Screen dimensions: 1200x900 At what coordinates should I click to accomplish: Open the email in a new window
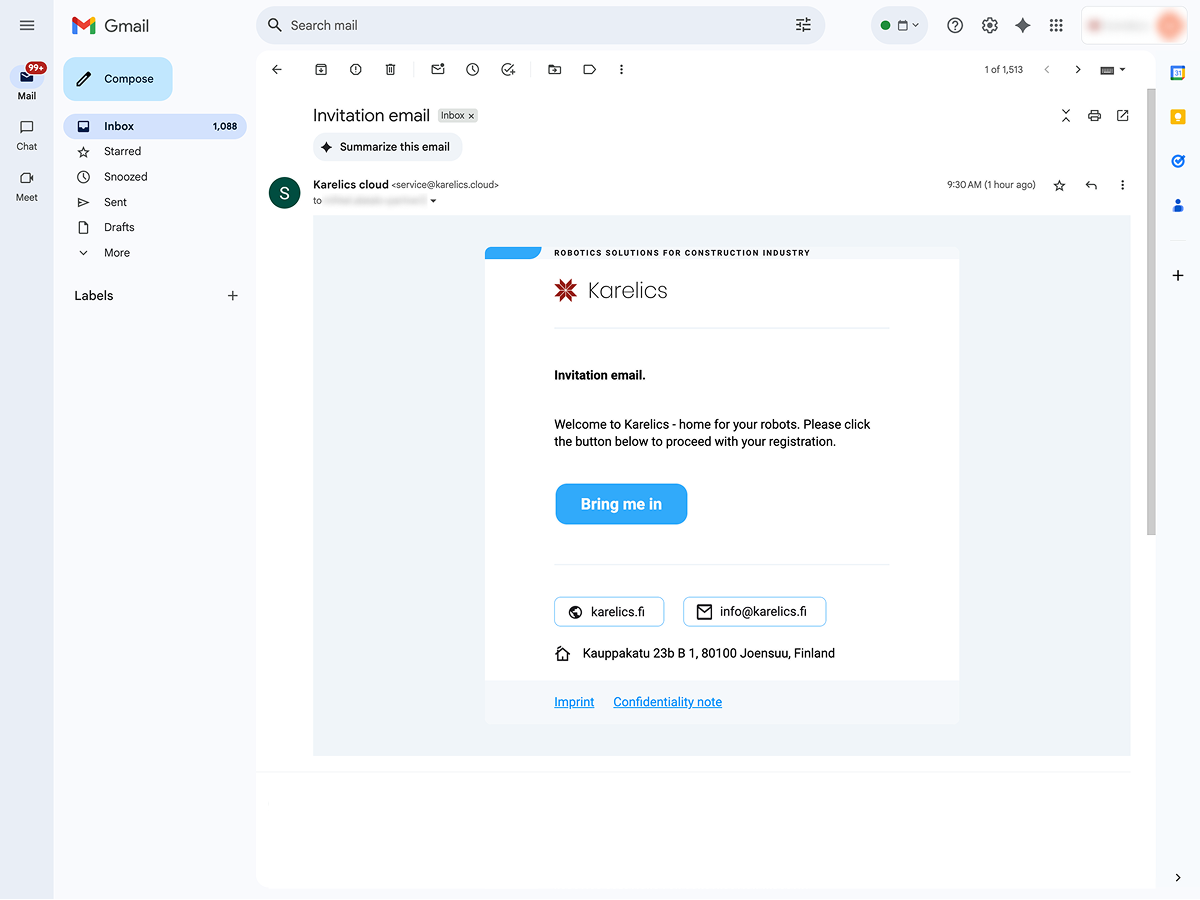click(x=1123, y=116)
